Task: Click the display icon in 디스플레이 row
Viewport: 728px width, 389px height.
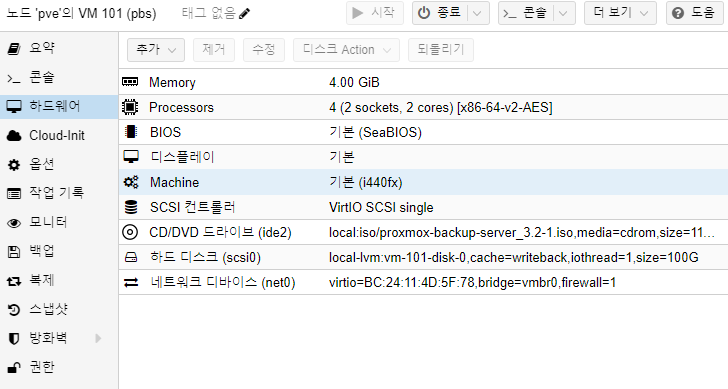Action: pos(130,157)
